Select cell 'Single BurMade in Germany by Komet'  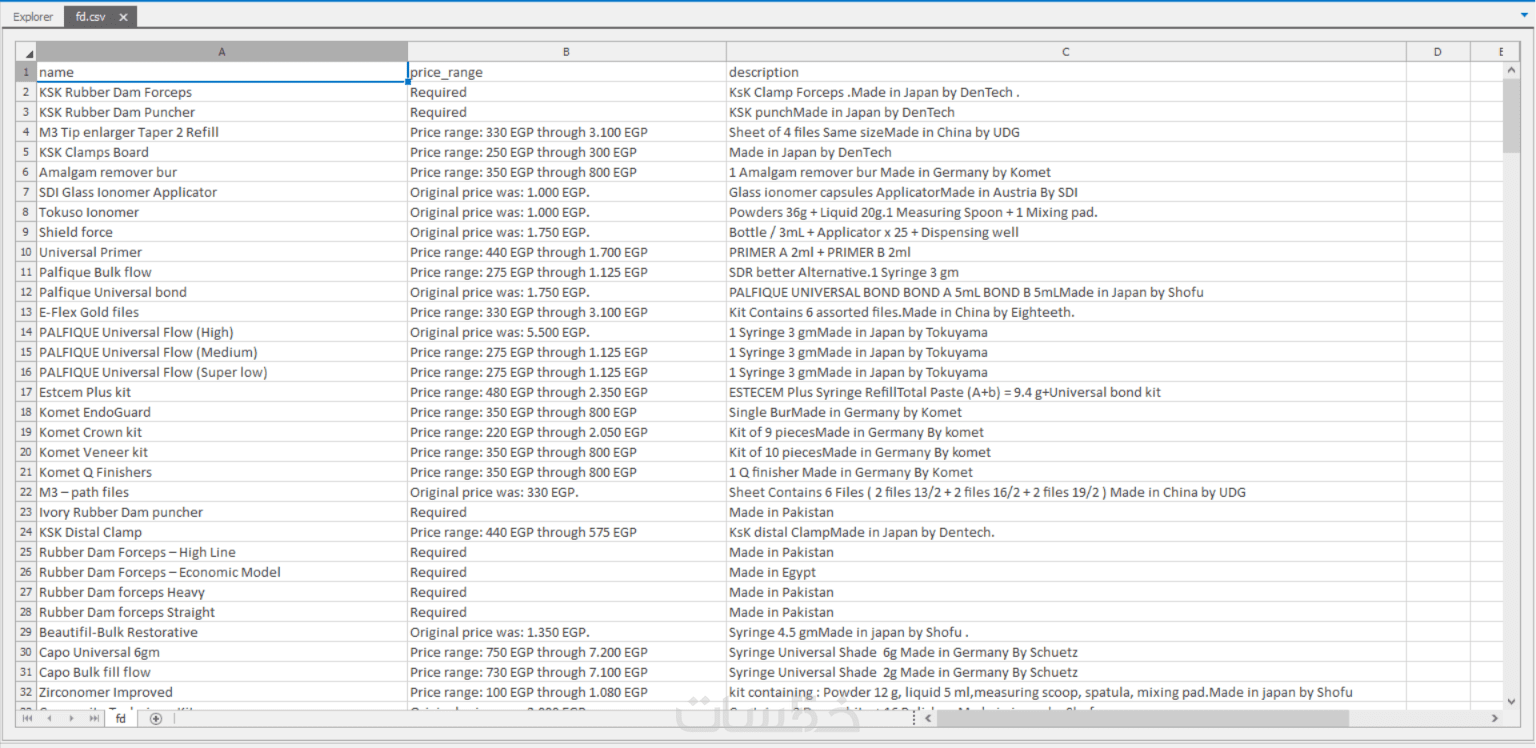coord(1066,412)
